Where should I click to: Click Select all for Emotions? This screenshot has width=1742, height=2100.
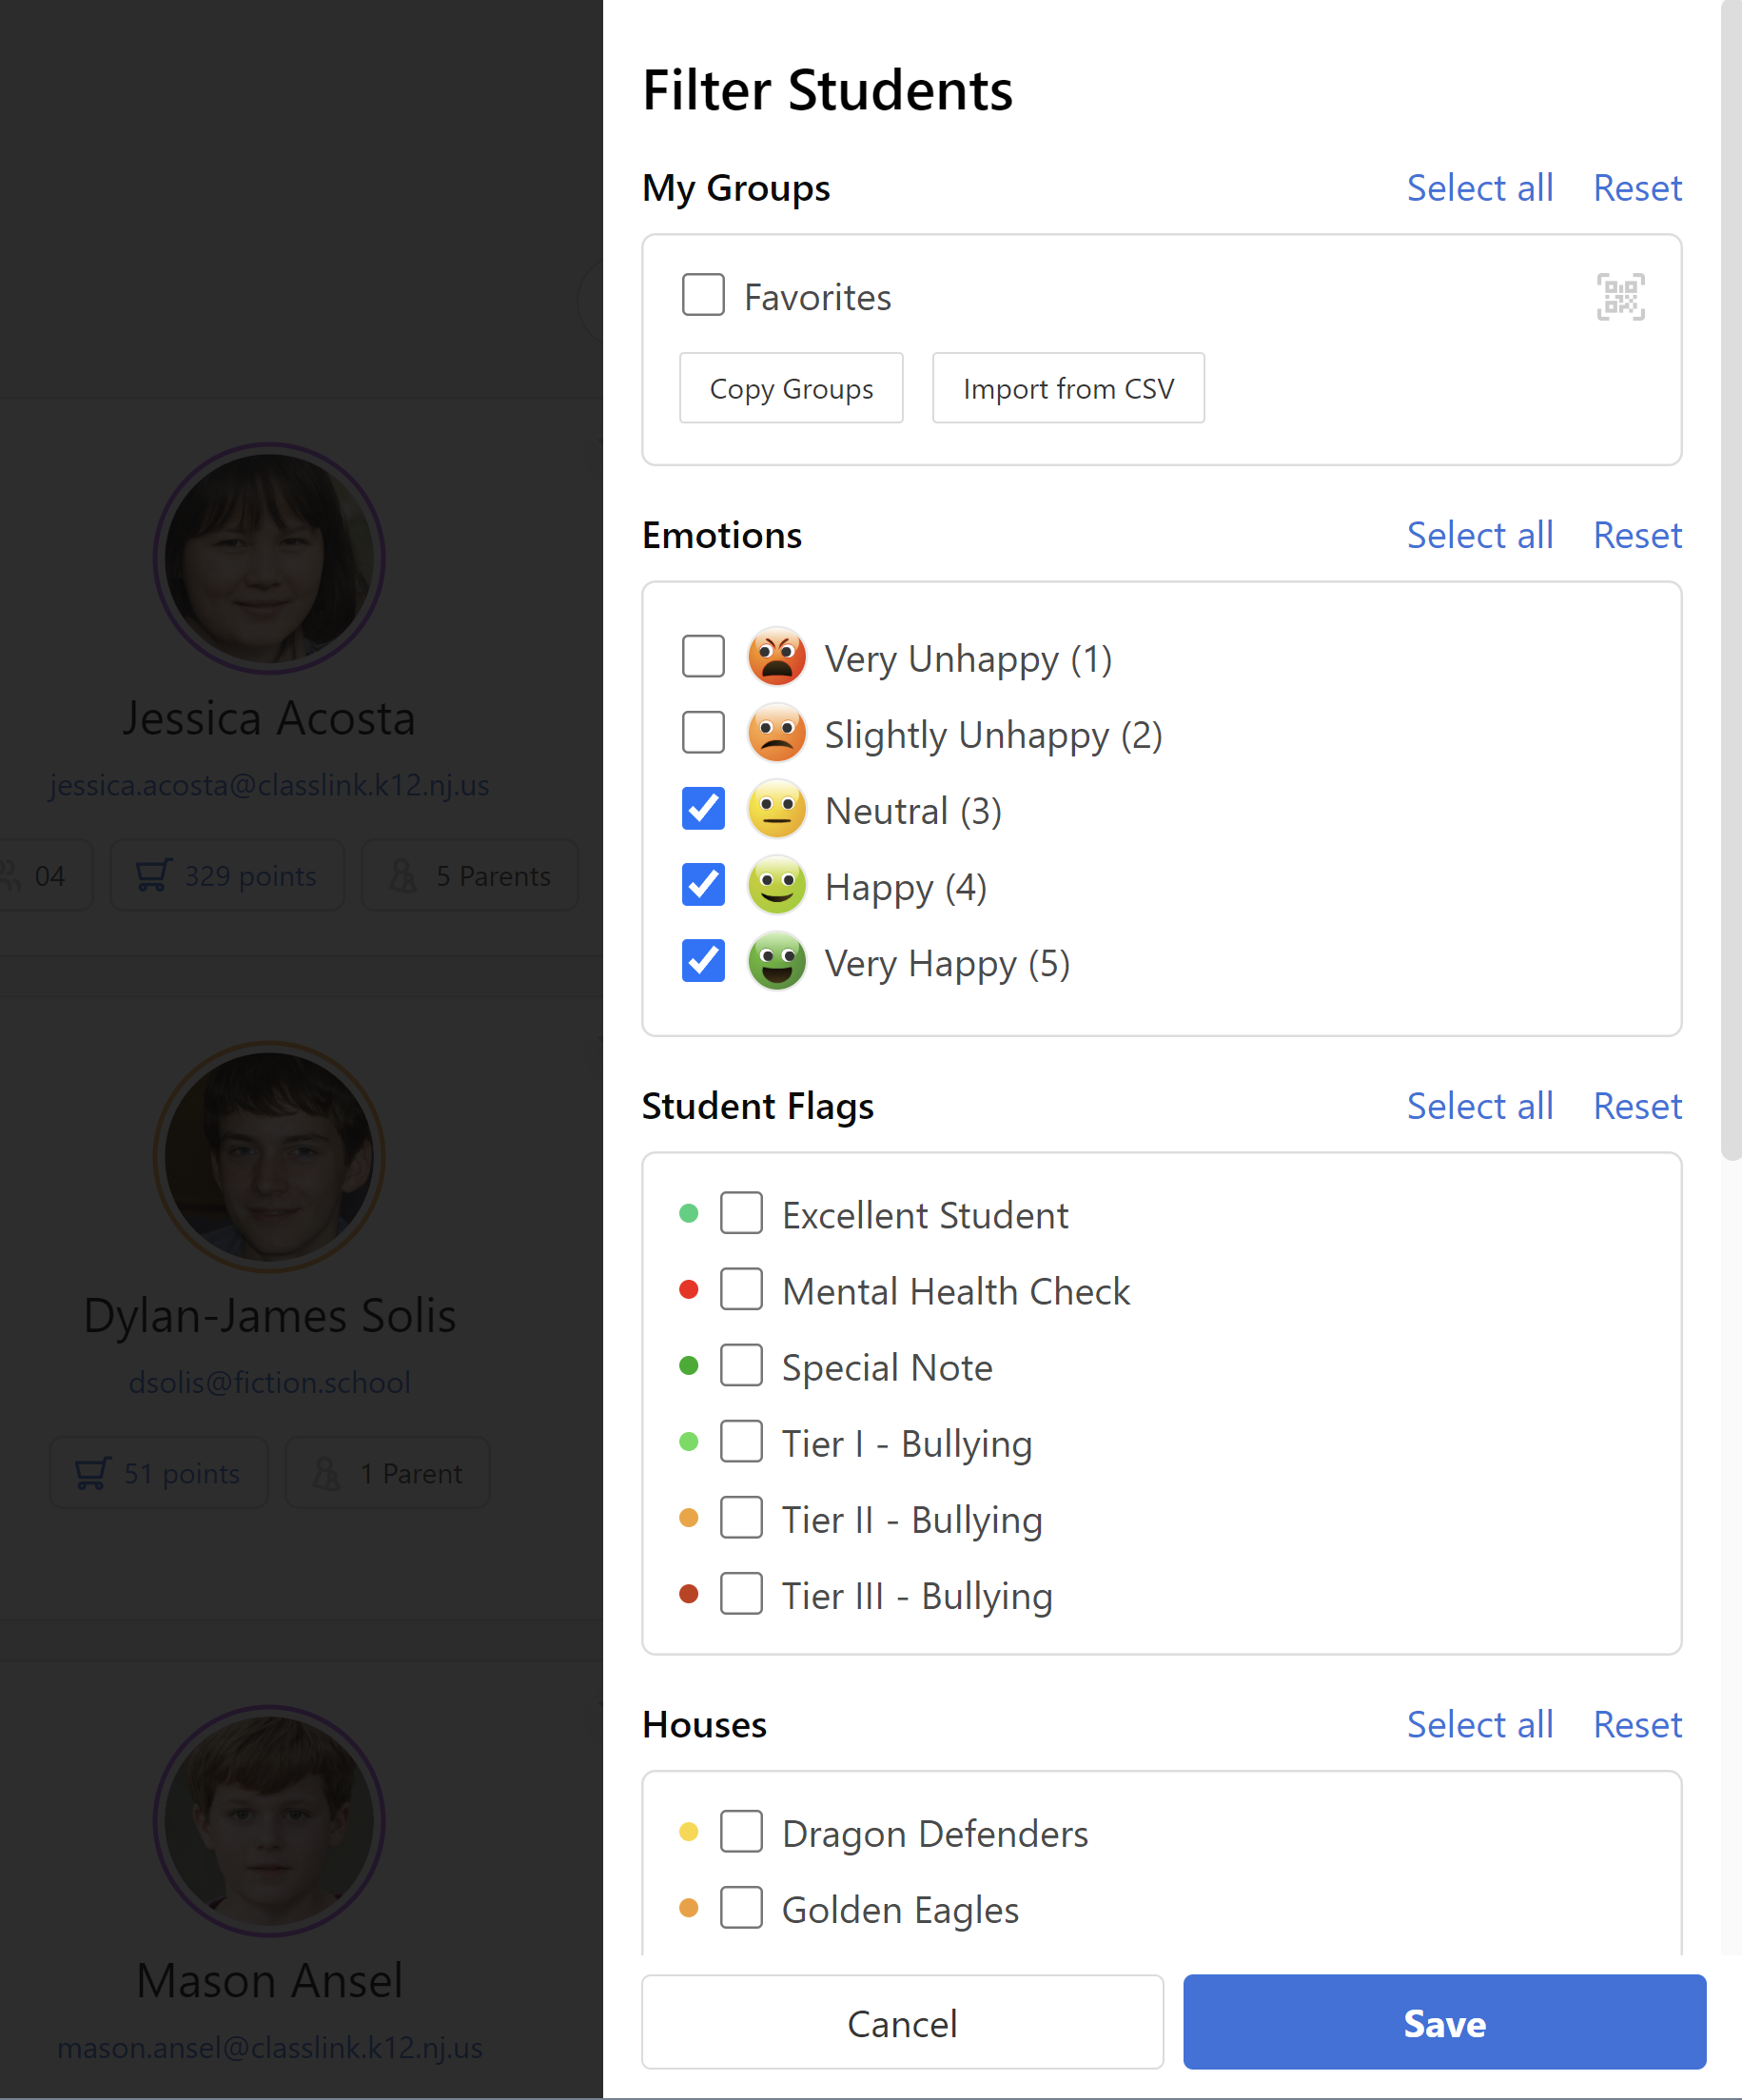coord(1480,535)
